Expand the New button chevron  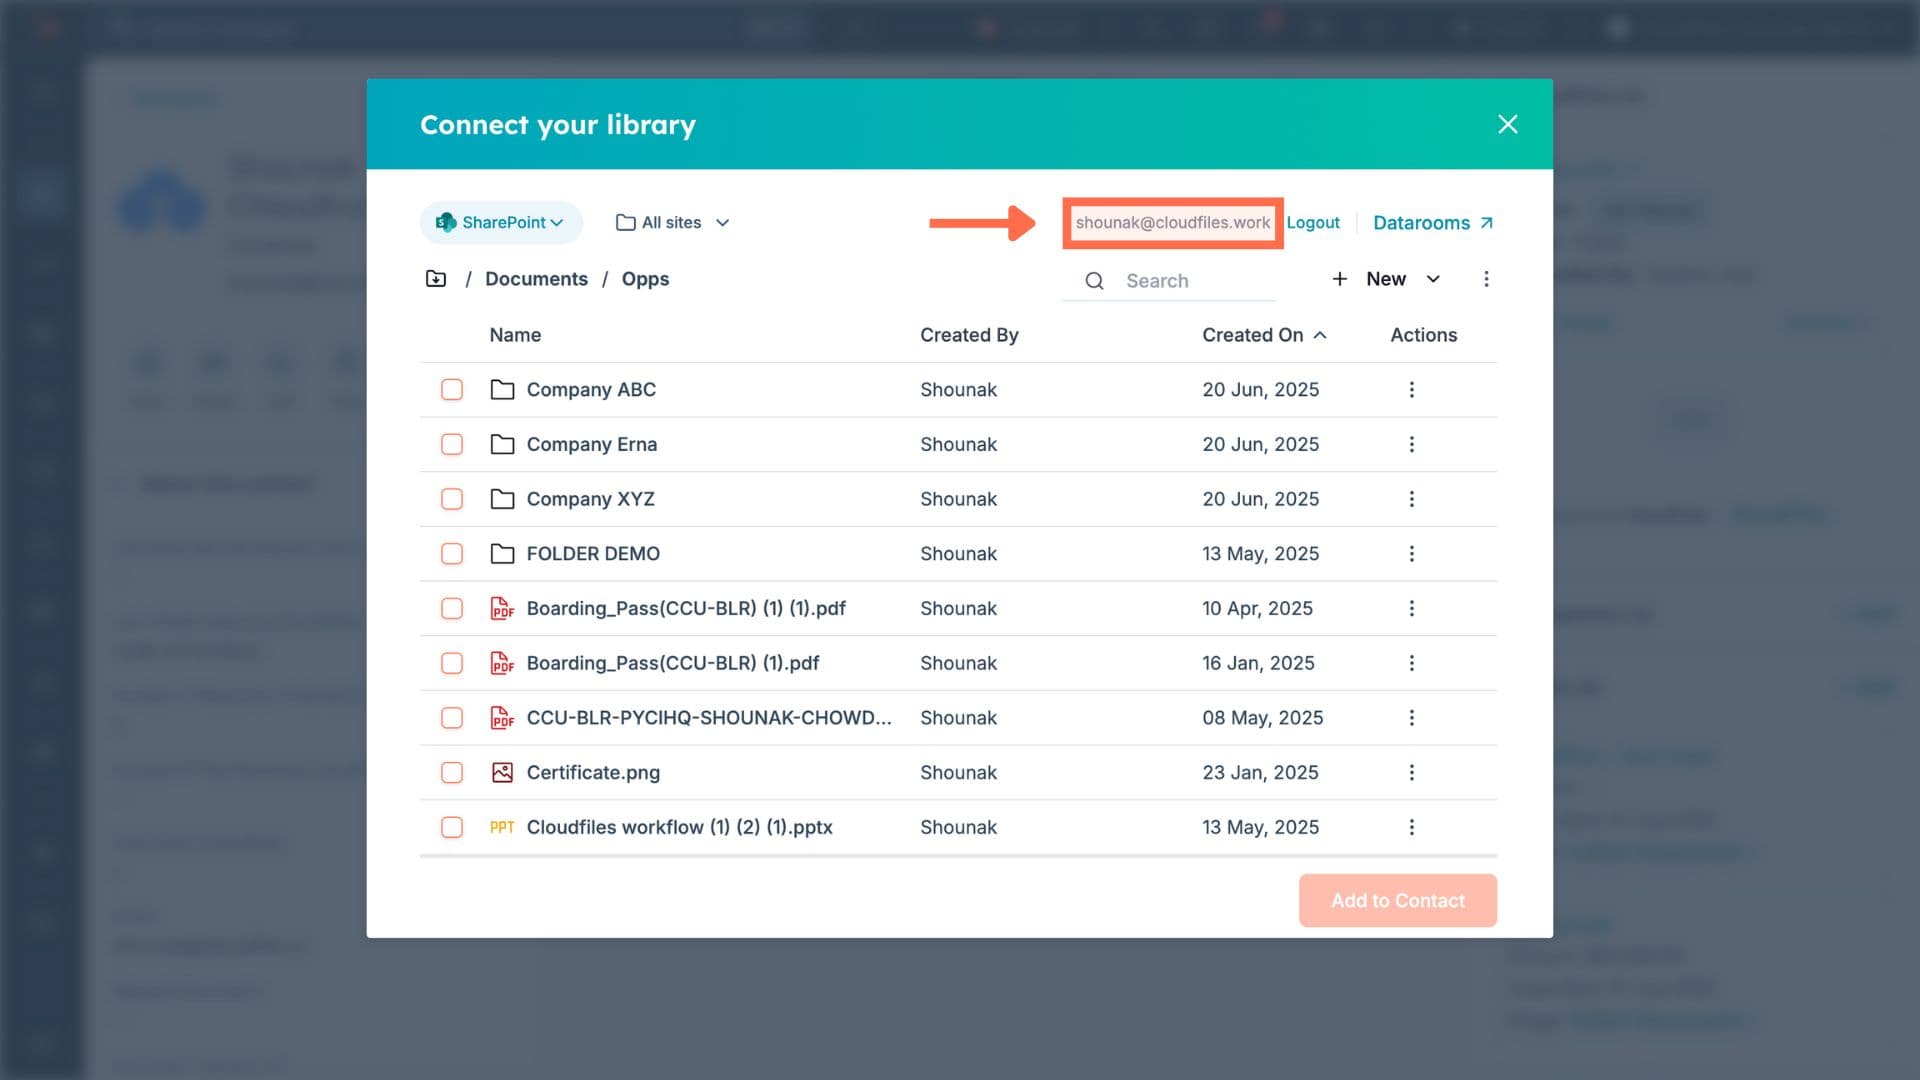coord(1433,279)
